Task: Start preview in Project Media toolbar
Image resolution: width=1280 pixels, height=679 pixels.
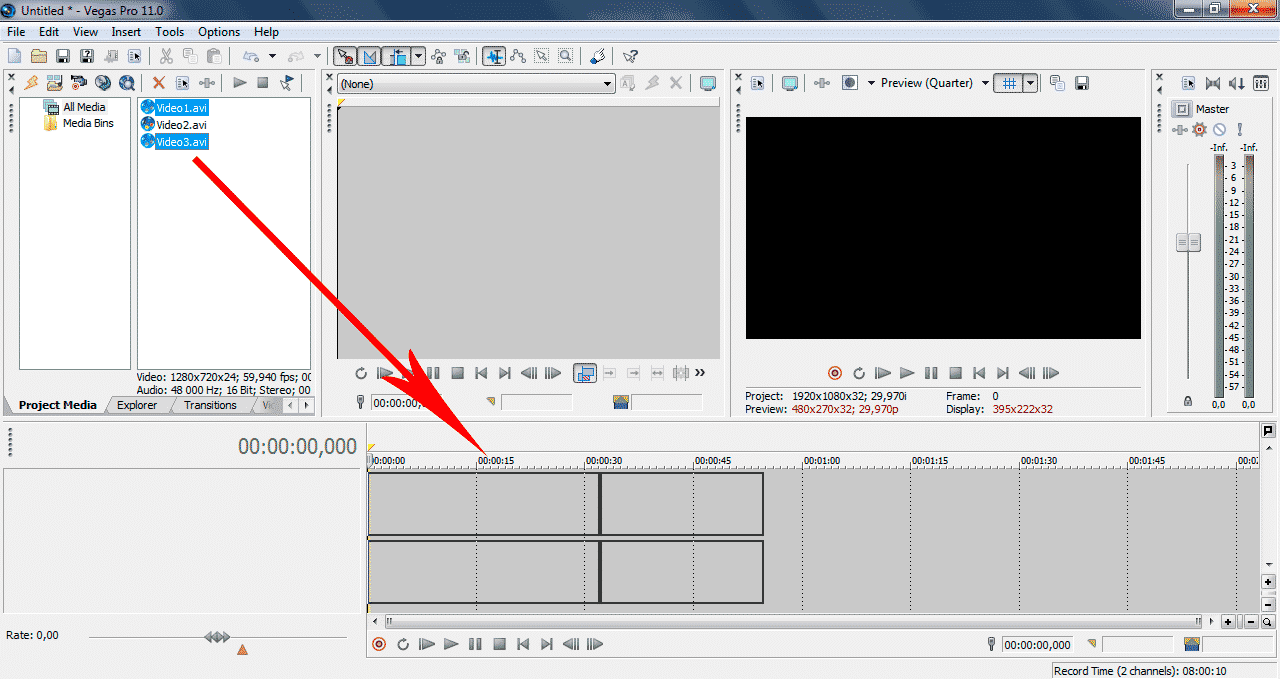Action: click(x=240, y=83)
